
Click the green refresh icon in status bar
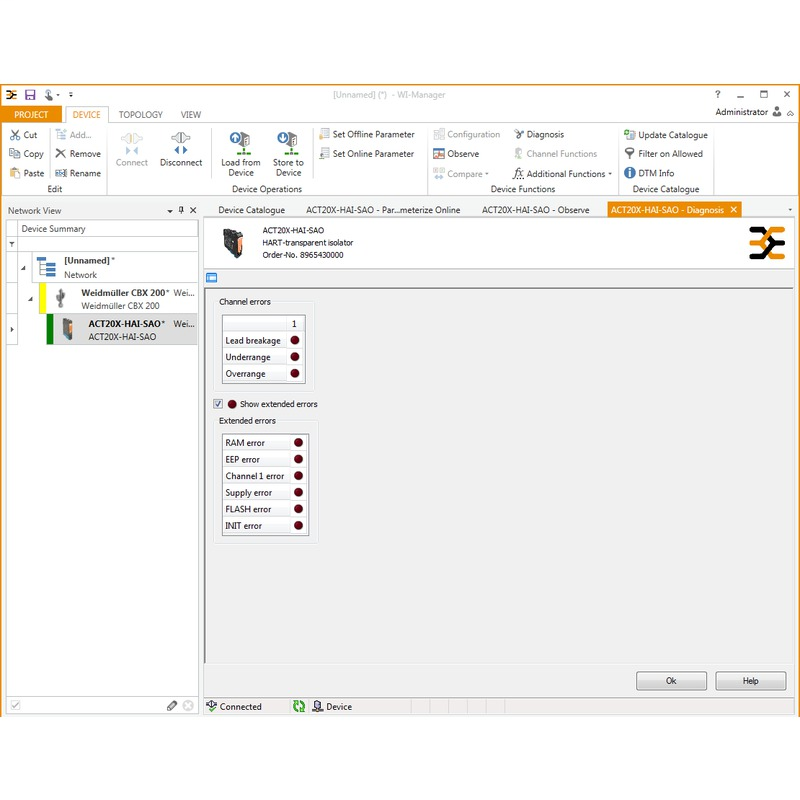coord(298,706)
